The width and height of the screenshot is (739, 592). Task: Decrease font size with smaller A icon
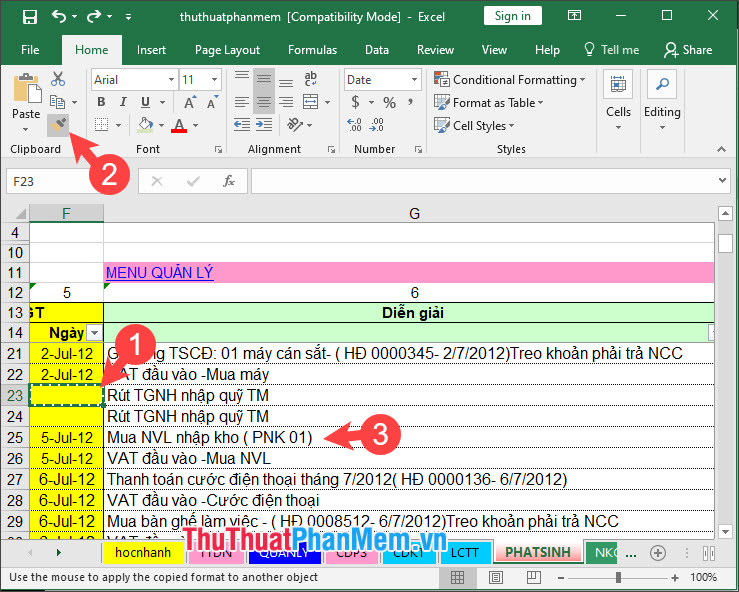pos(212,102)
